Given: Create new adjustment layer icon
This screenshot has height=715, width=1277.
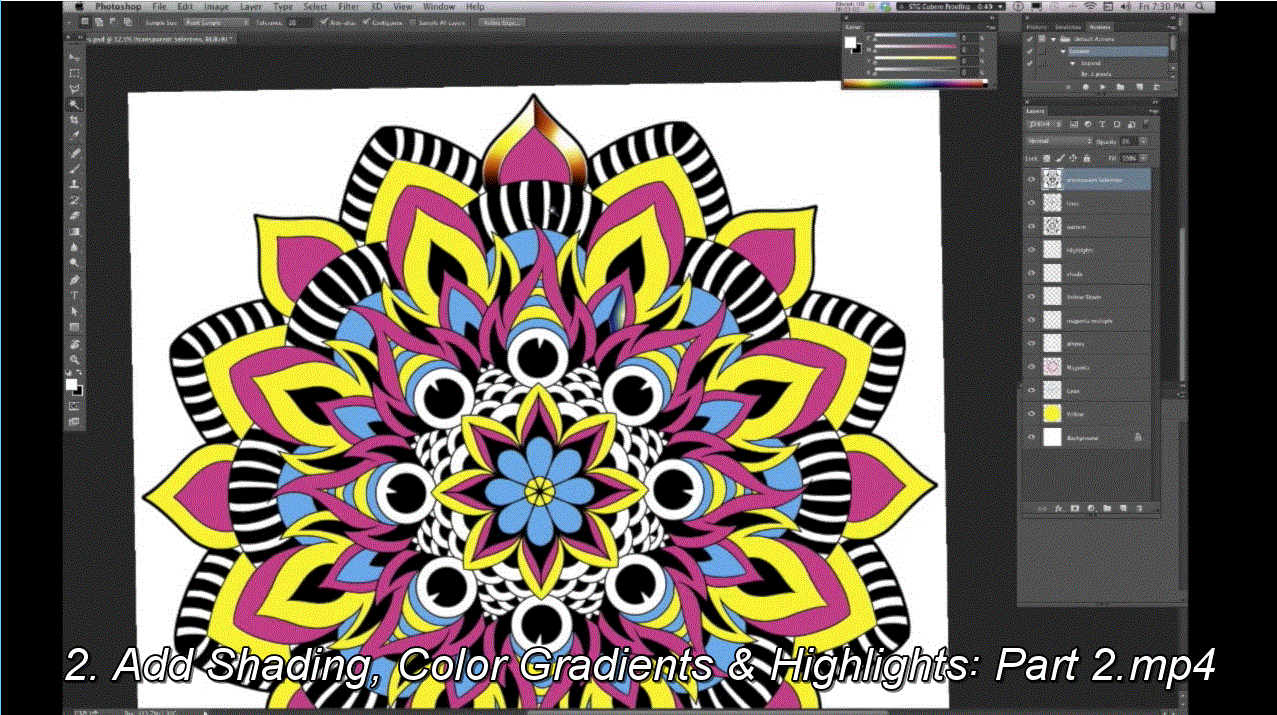Looking at the screenshot, I should pyautogui.click(x=1091, y=508).
